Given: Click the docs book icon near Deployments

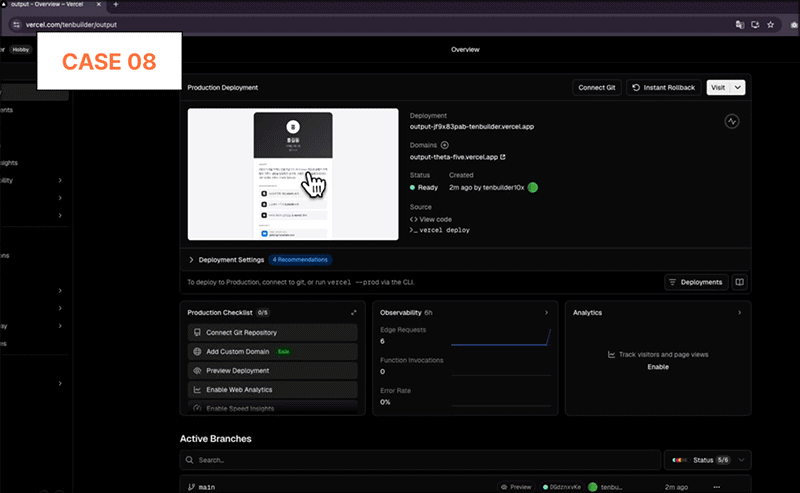Looking at the screenshot, I should click(x=739, y=282).
